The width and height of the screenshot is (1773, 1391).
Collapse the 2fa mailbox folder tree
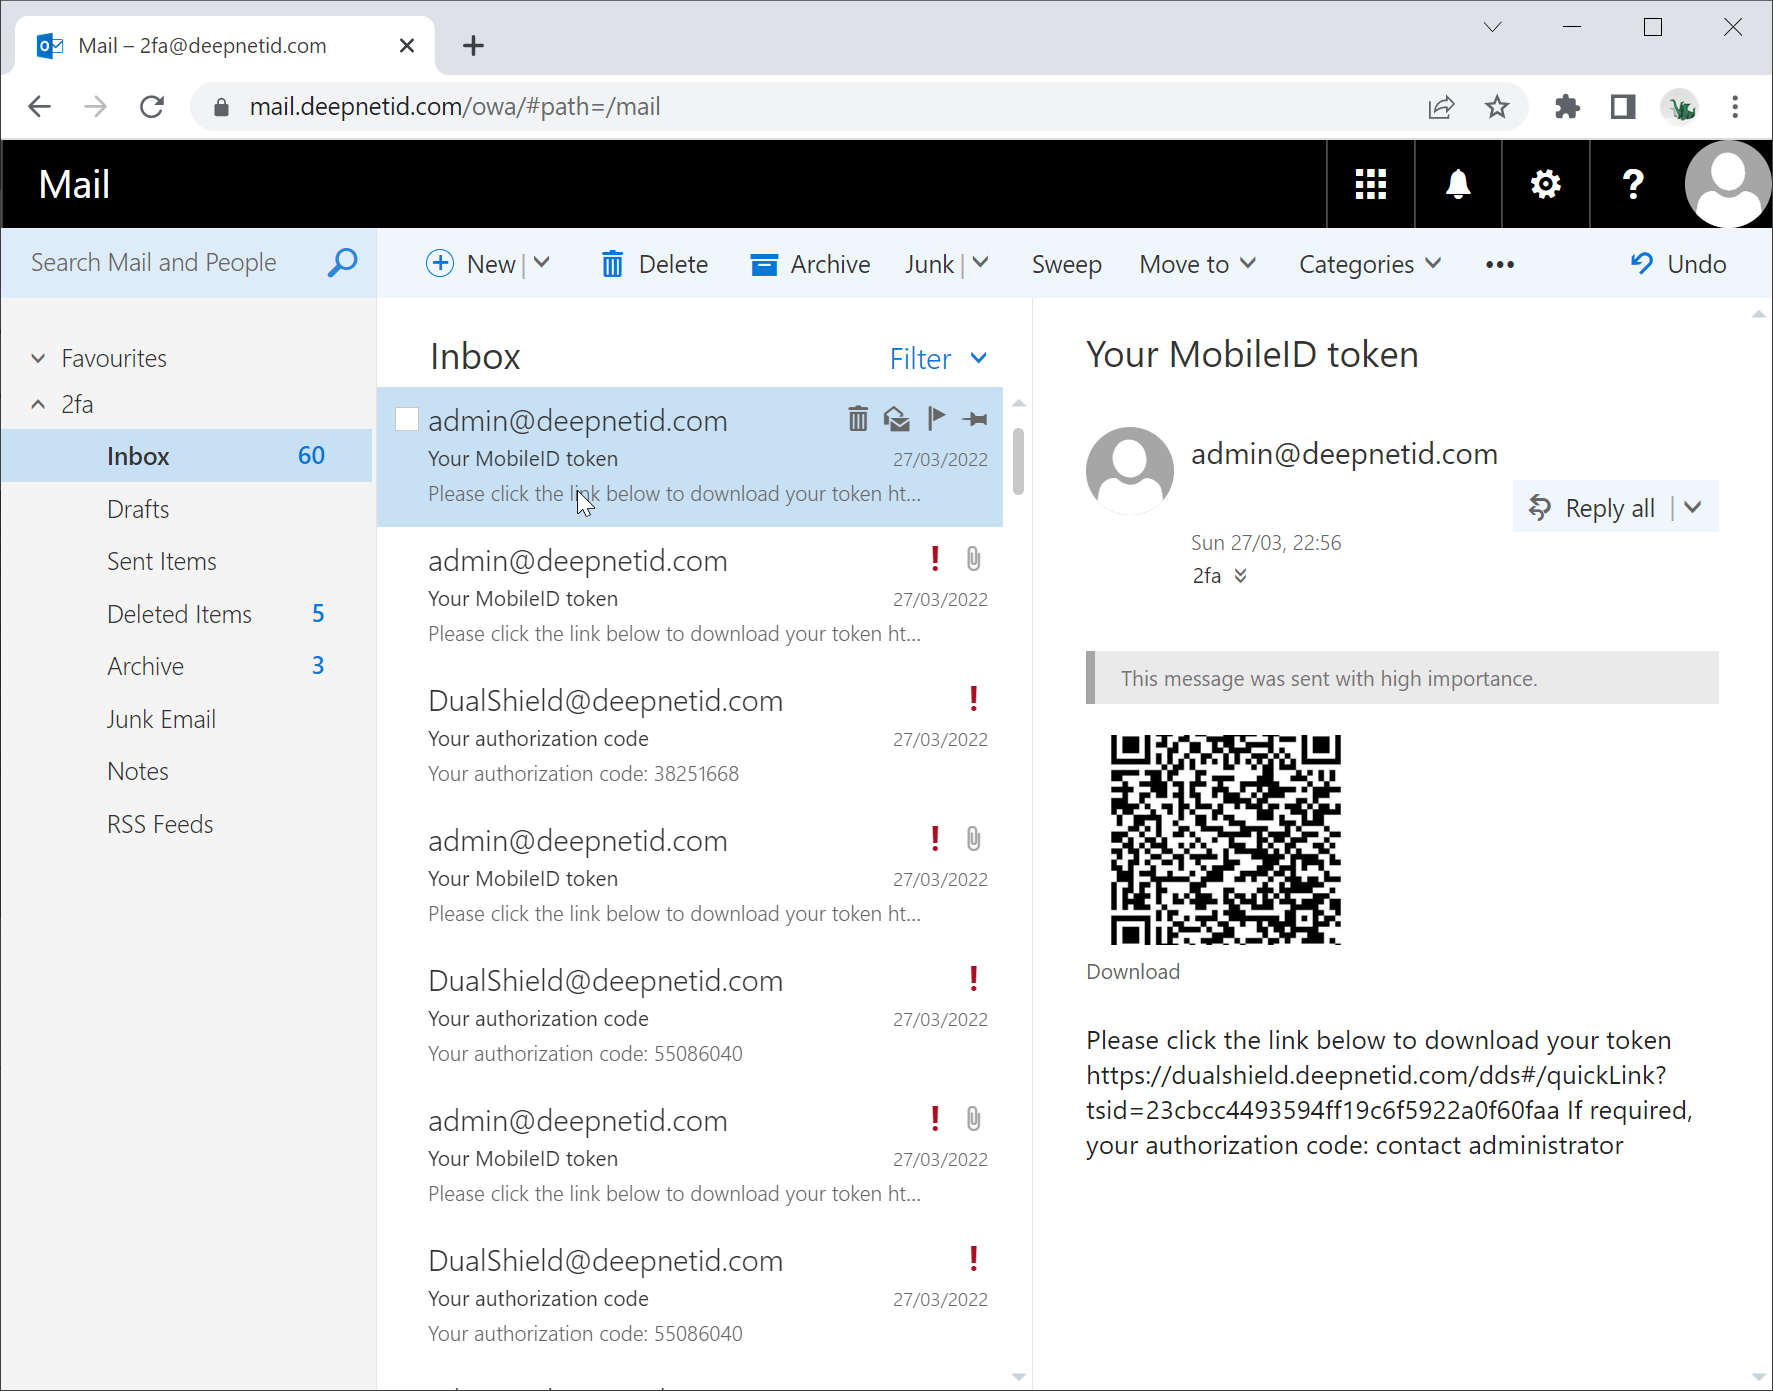tap(38, 405)
